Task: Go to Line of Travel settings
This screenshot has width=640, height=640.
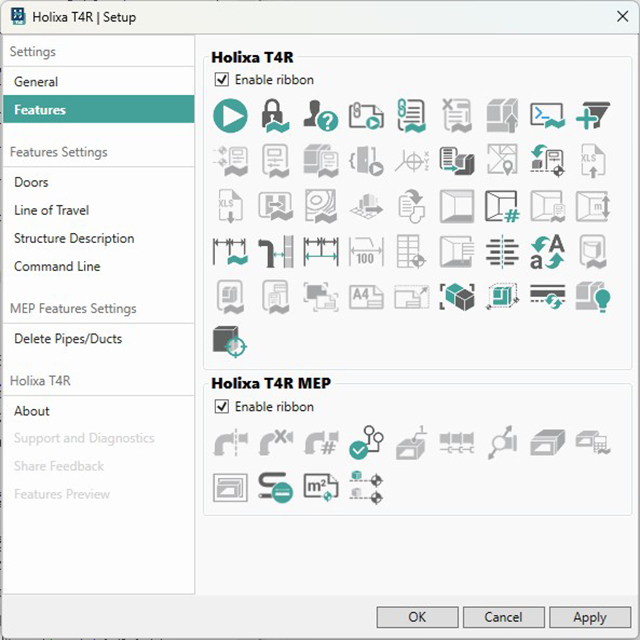Action: (x=99, y=210)
